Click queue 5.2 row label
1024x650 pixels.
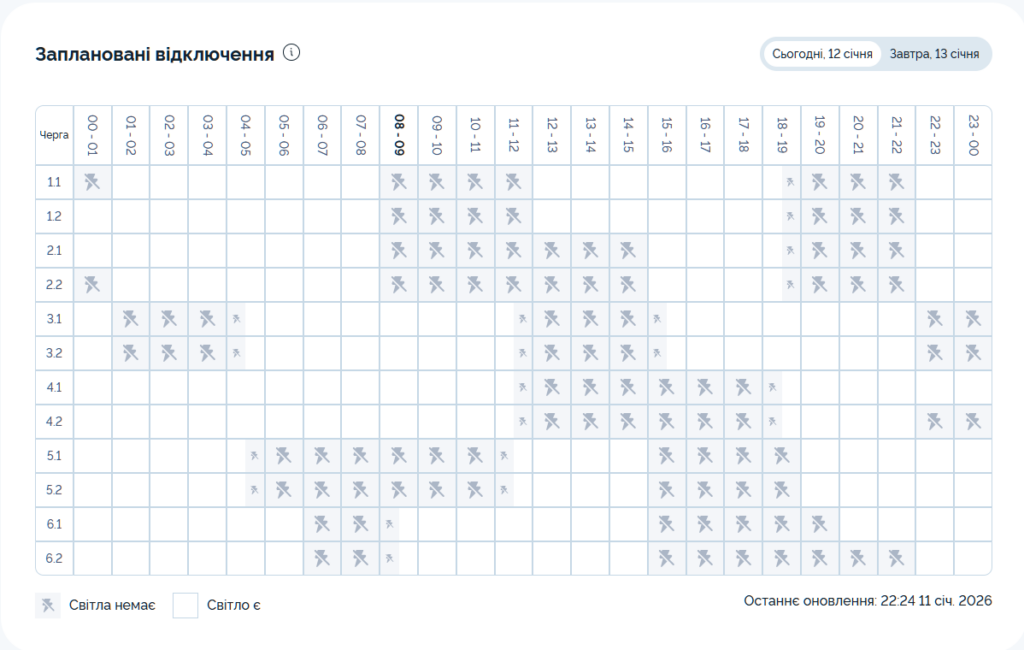(54, 490)
